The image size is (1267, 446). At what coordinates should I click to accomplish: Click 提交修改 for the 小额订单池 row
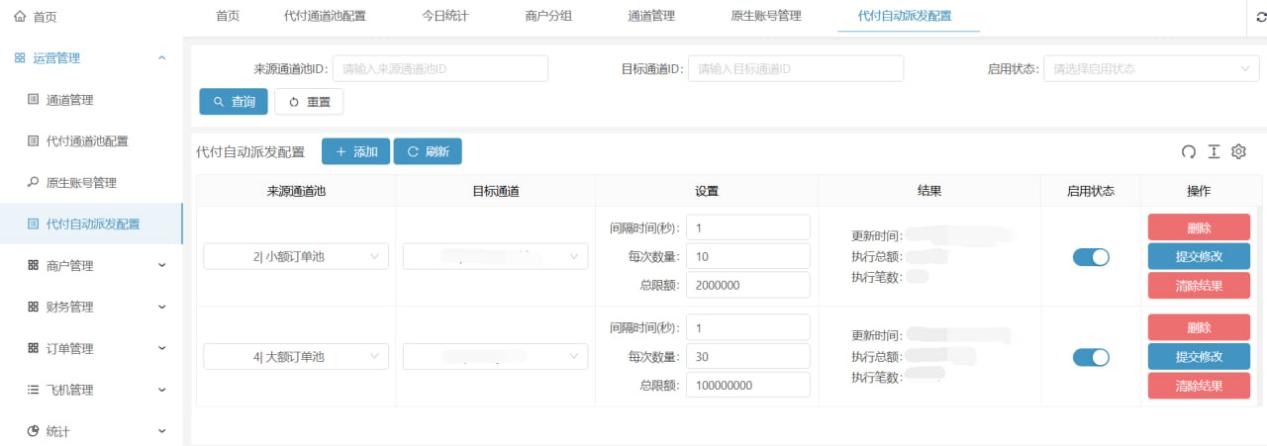1199,256
